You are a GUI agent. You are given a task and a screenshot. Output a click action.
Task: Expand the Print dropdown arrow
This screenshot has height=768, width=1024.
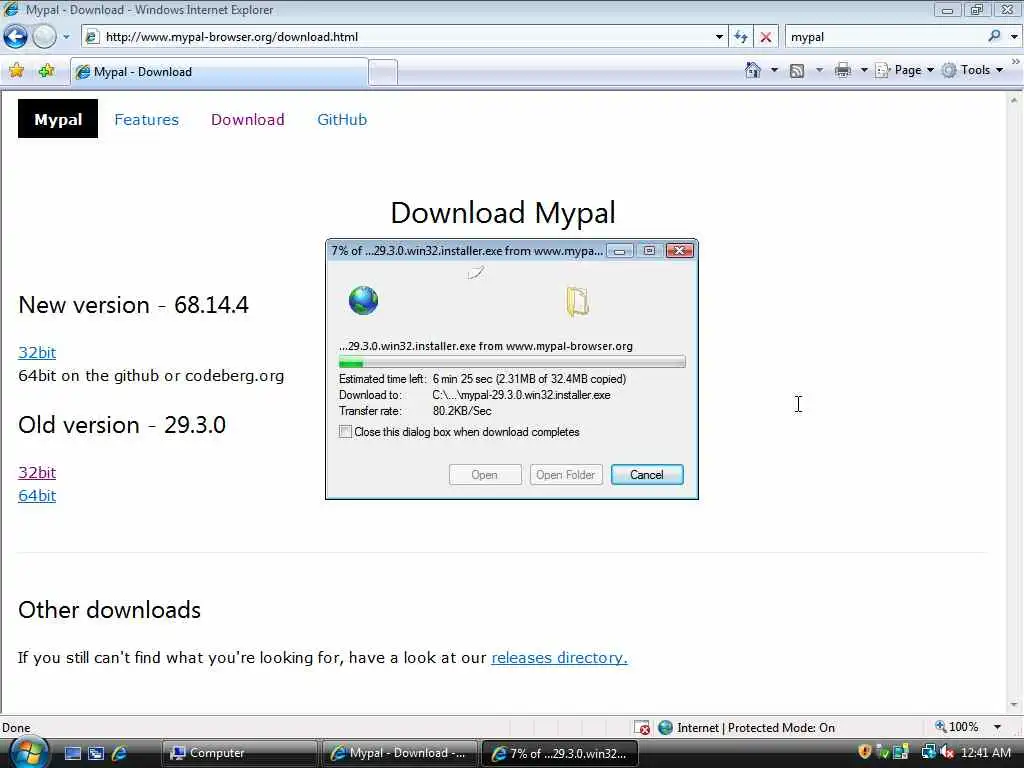[x=863, y=70]
